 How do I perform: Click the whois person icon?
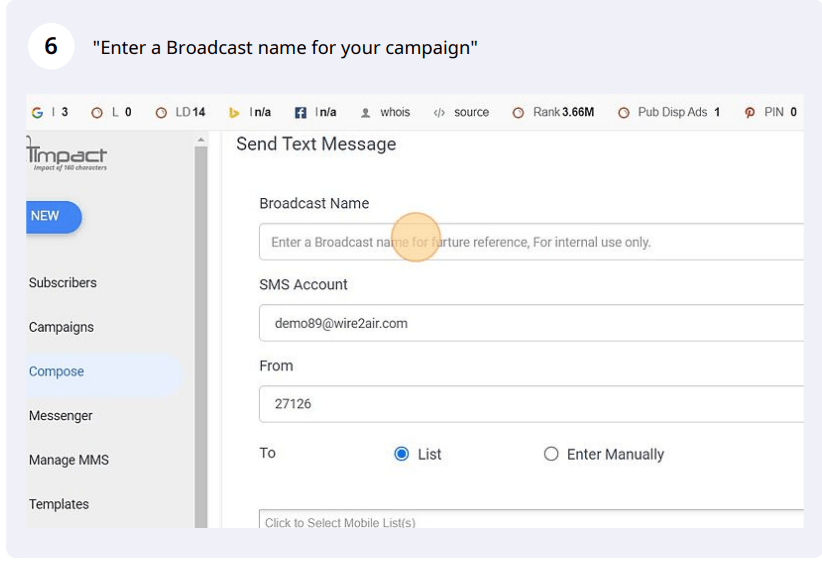(x=365, y=113)
